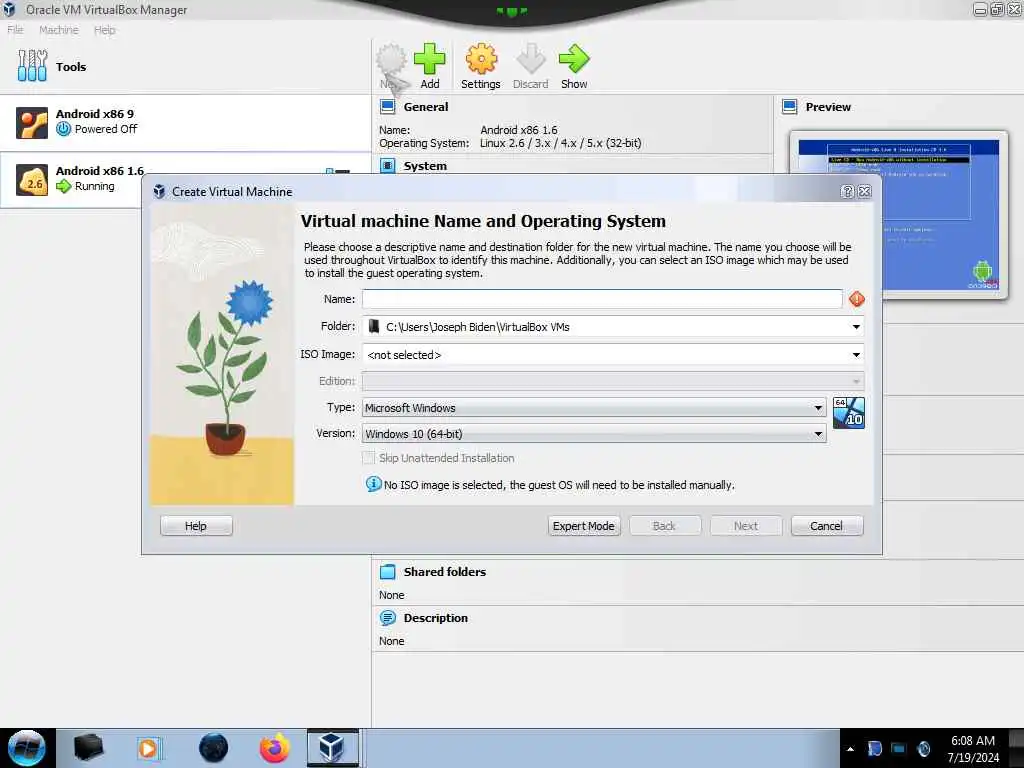This screenshot has width=1024, height=768.
Task: Click the Description section icon
Action: pos(387,618)
